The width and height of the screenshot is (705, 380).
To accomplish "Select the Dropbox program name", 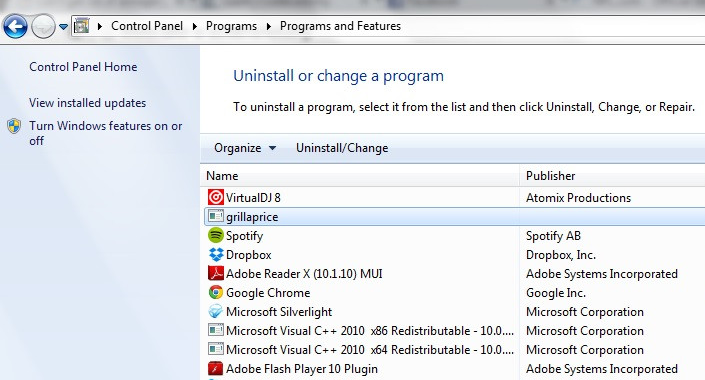I will (x=249, y=255).
